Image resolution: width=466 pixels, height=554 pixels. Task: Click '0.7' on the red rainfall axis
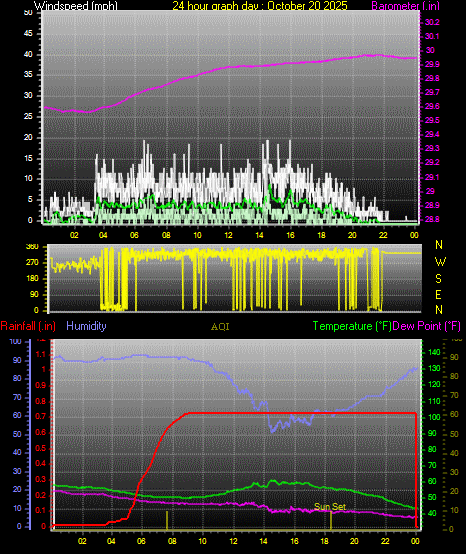click(41, 417)
